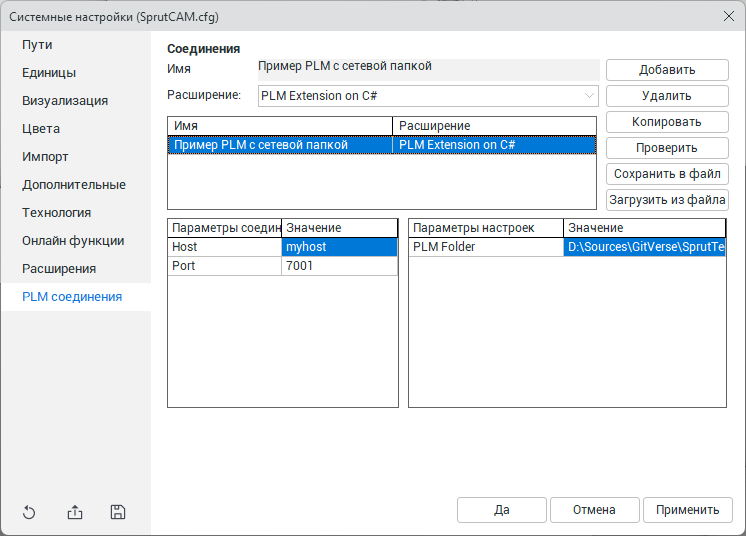Open the Импорт section
The width and height of the screenshot is (746, 536).
(47, 157)
